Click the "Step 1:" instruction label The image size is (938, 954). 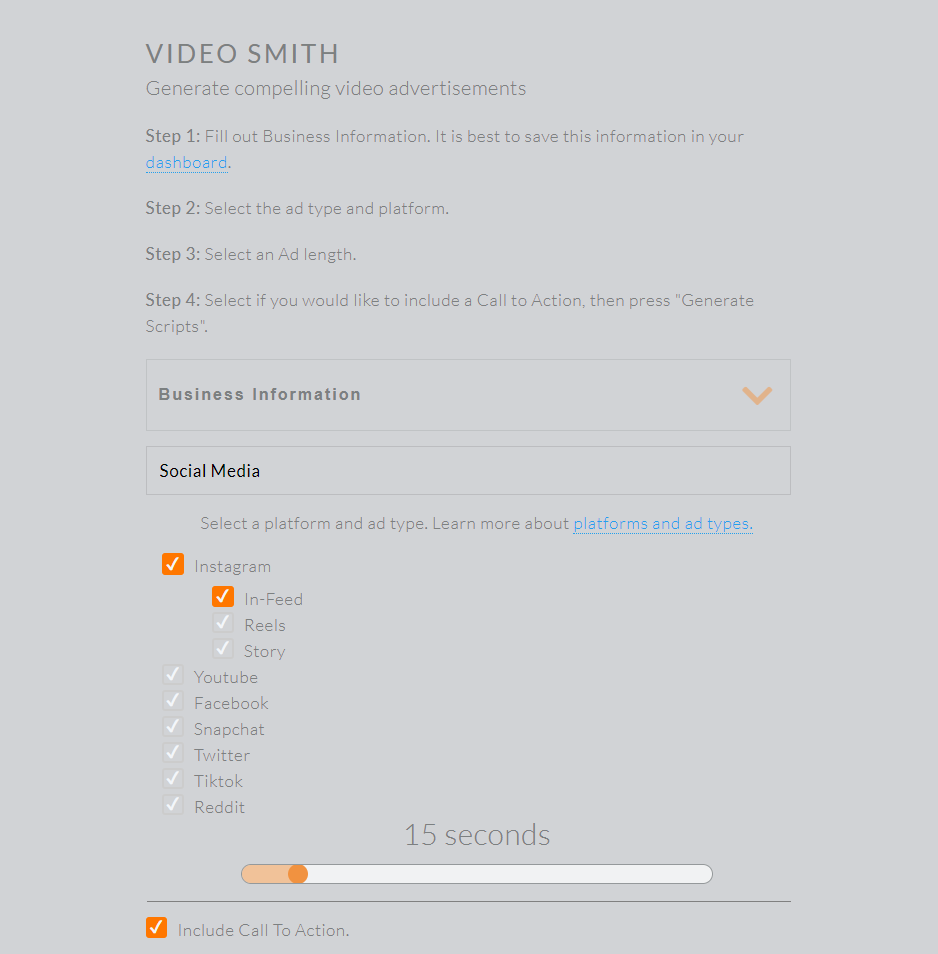pyautogui.click(x=173, y=136)
